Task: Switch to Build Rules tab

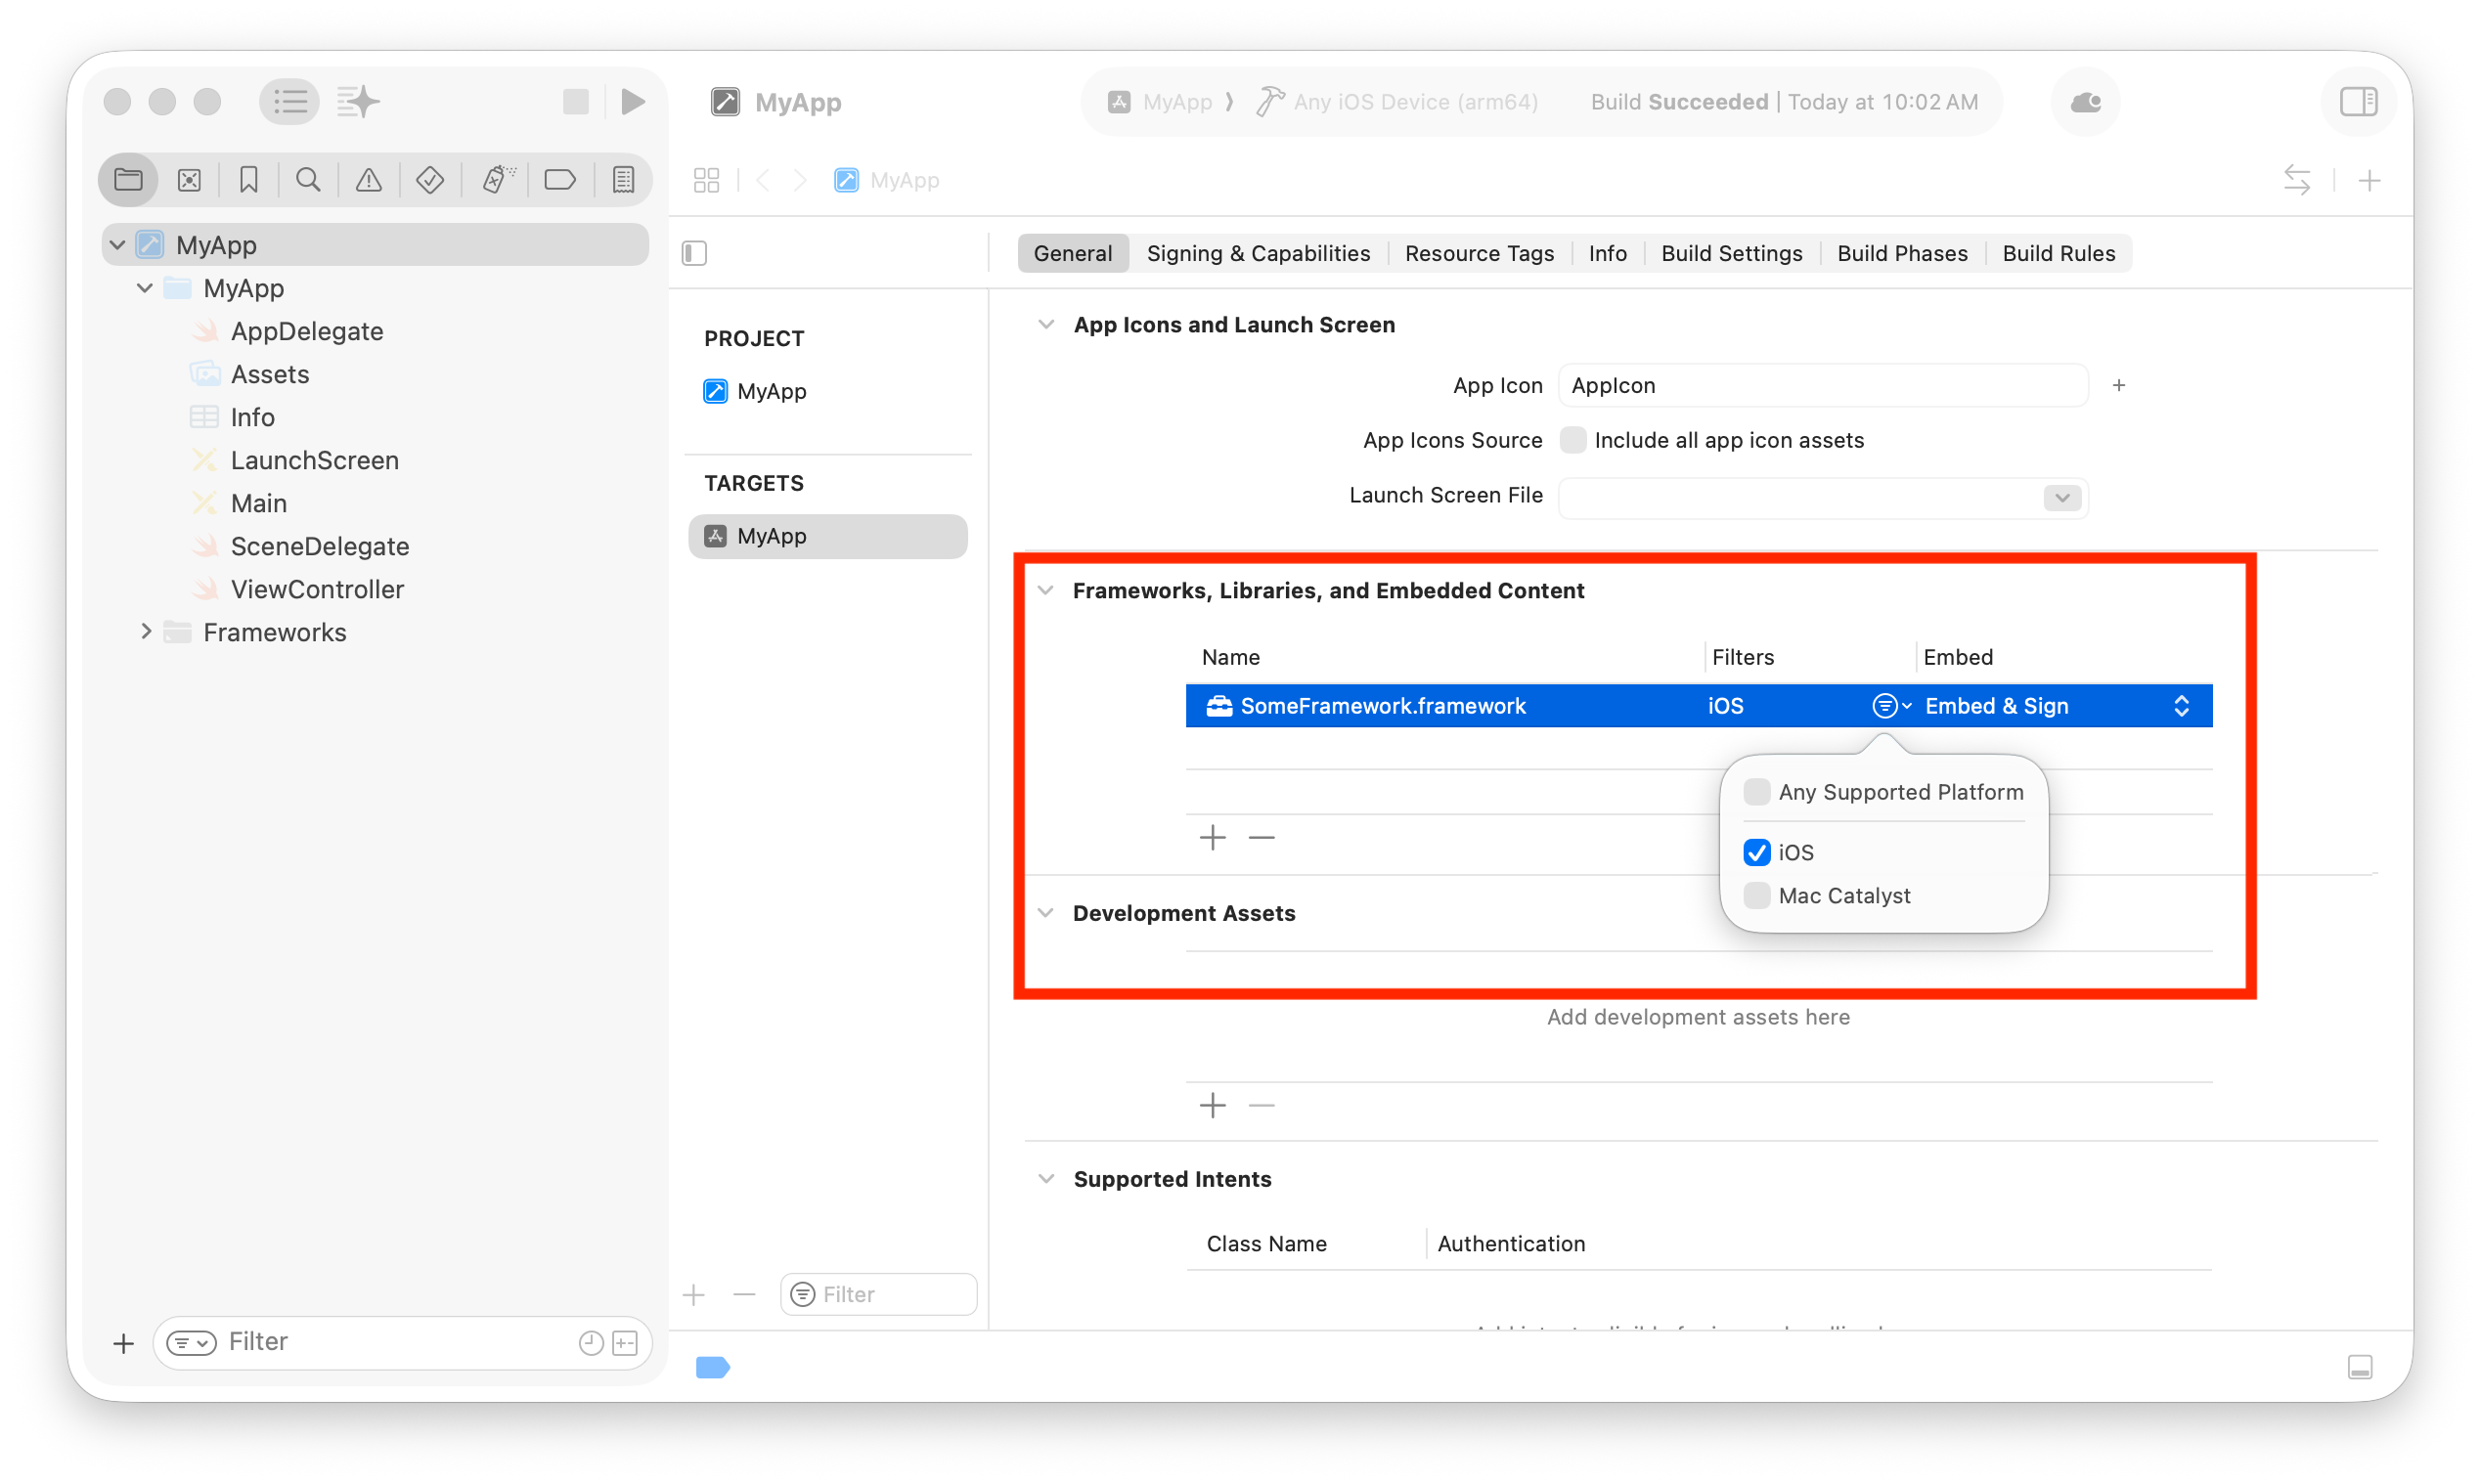Action: pyautogui.click(x=2058, y=253)
